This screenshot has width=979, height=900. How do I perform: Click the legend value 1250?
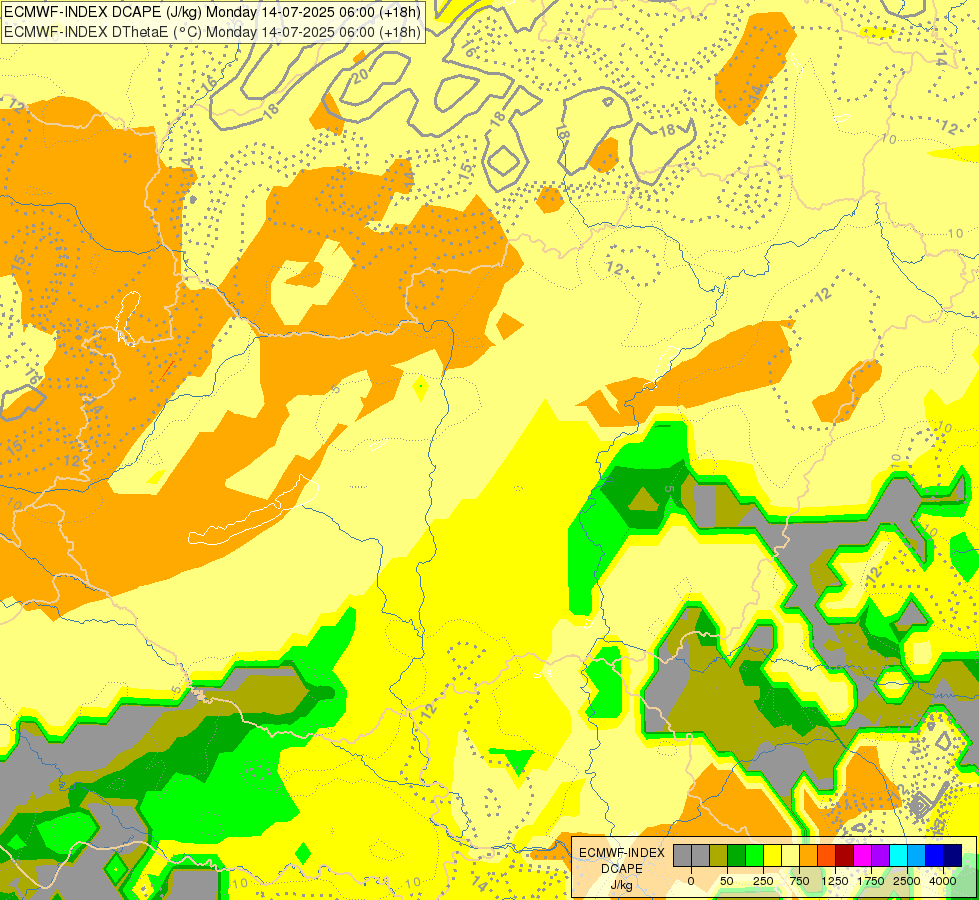point(835,881)
